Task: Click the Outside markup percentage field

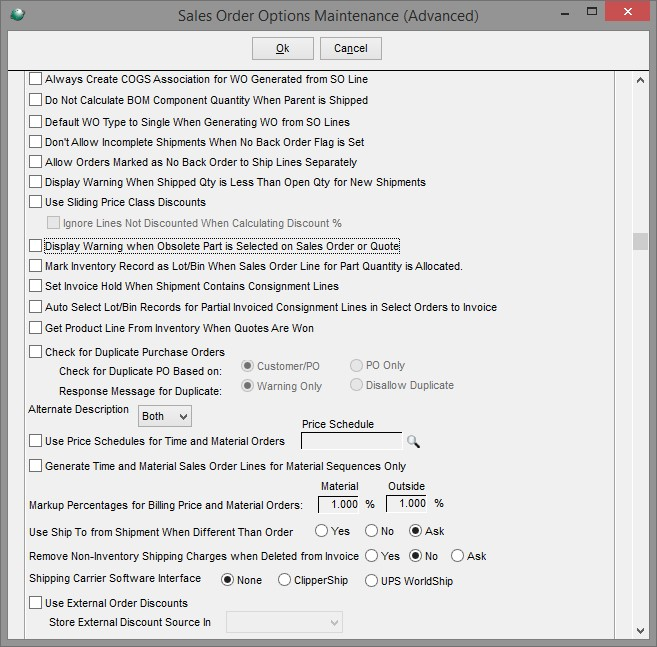Action: pyautogui.click(x=406, y=504)
